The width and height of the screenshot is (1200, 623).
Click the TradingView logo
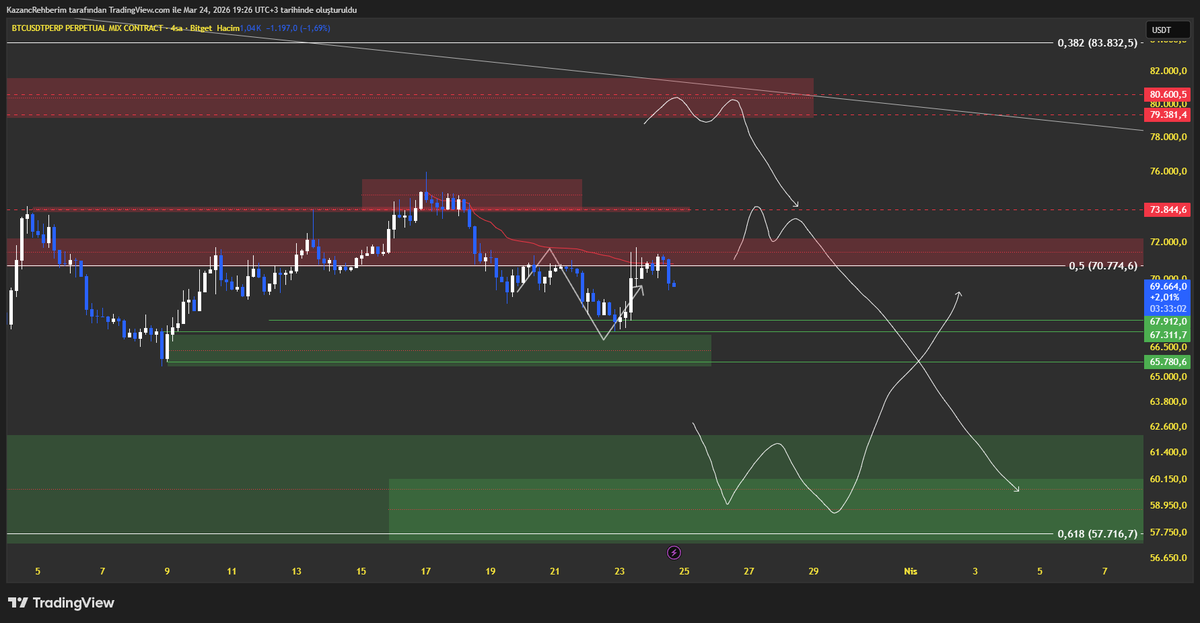pos(61,603)
